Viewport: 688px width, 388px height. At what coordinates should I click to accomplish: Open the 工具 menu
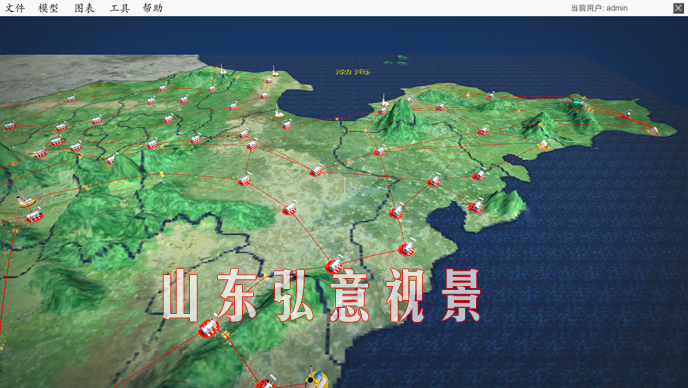tap(119, 8)
